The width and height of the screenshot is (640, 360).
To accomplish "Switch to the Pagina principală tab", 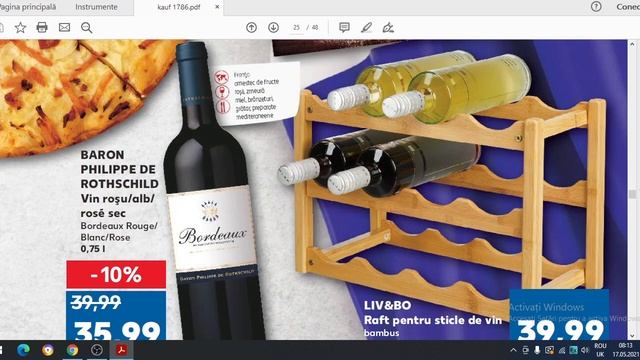I will [28, 7].
